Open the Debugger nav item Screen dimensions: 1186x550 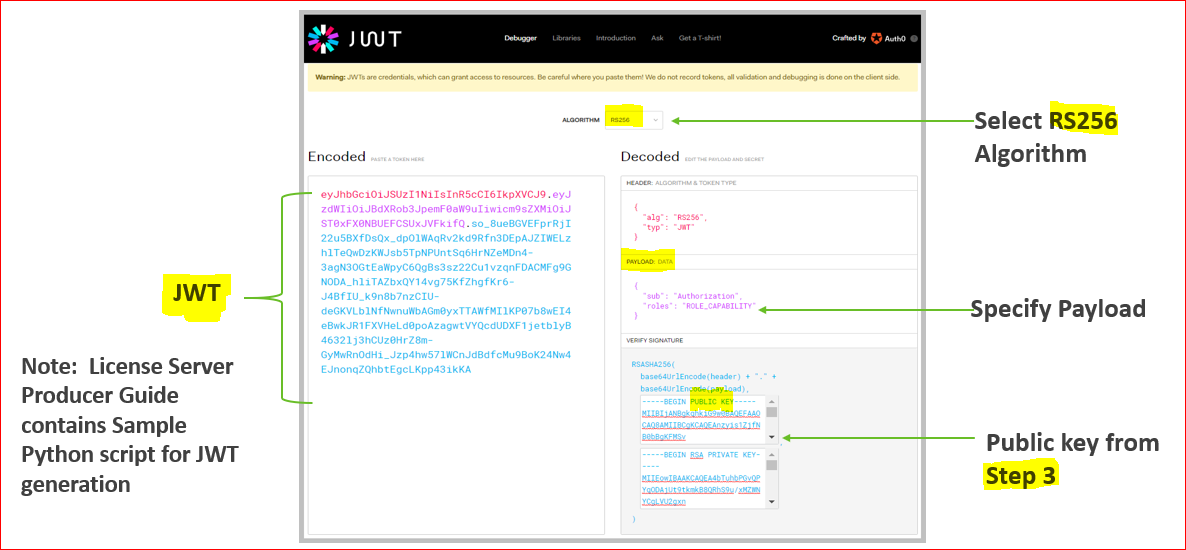[x=520, y=38]
